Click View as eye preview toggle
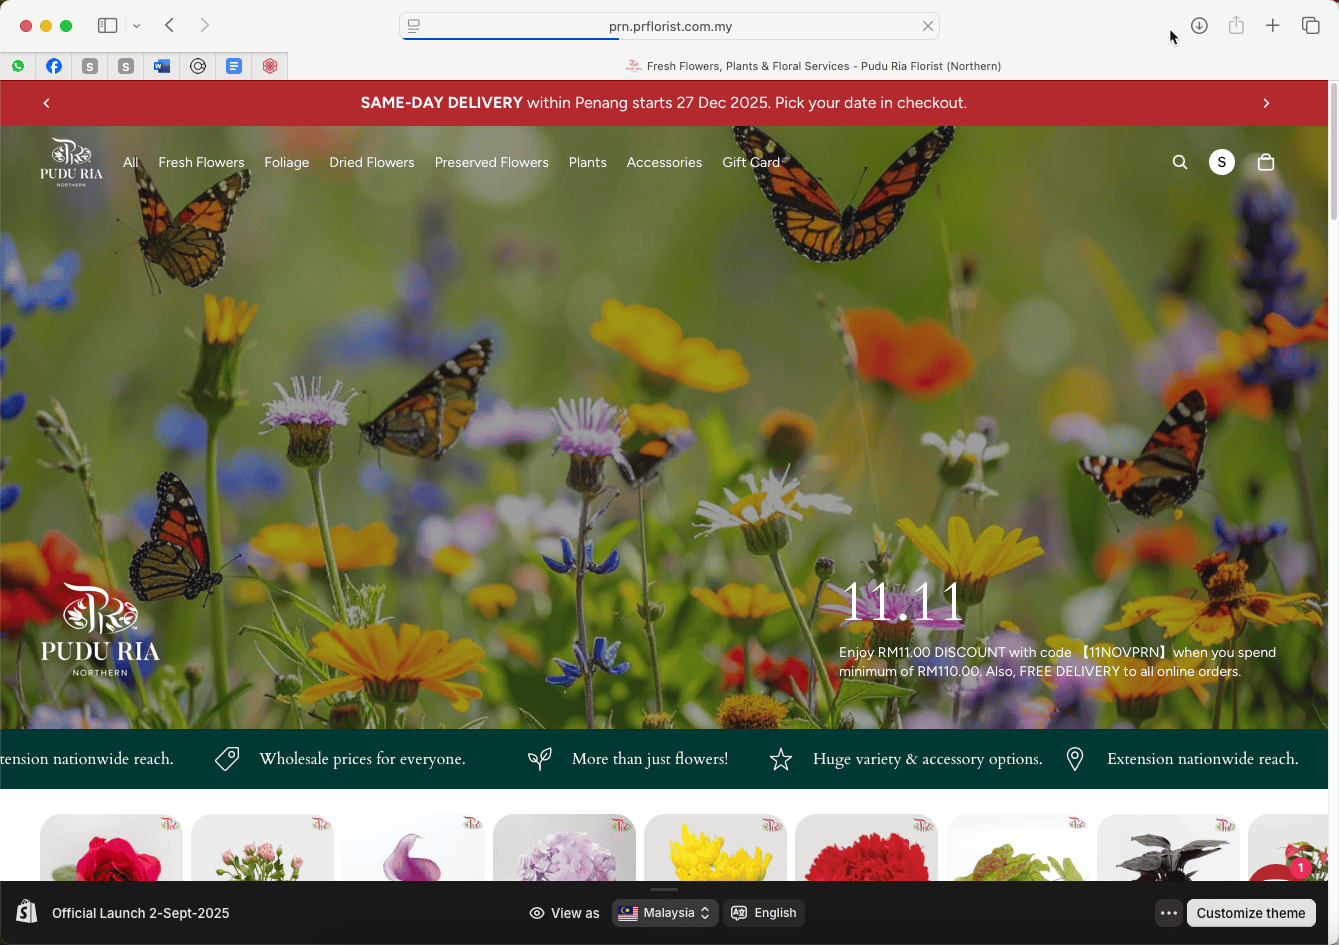1339x945 pixels. (x=565, y=913)
